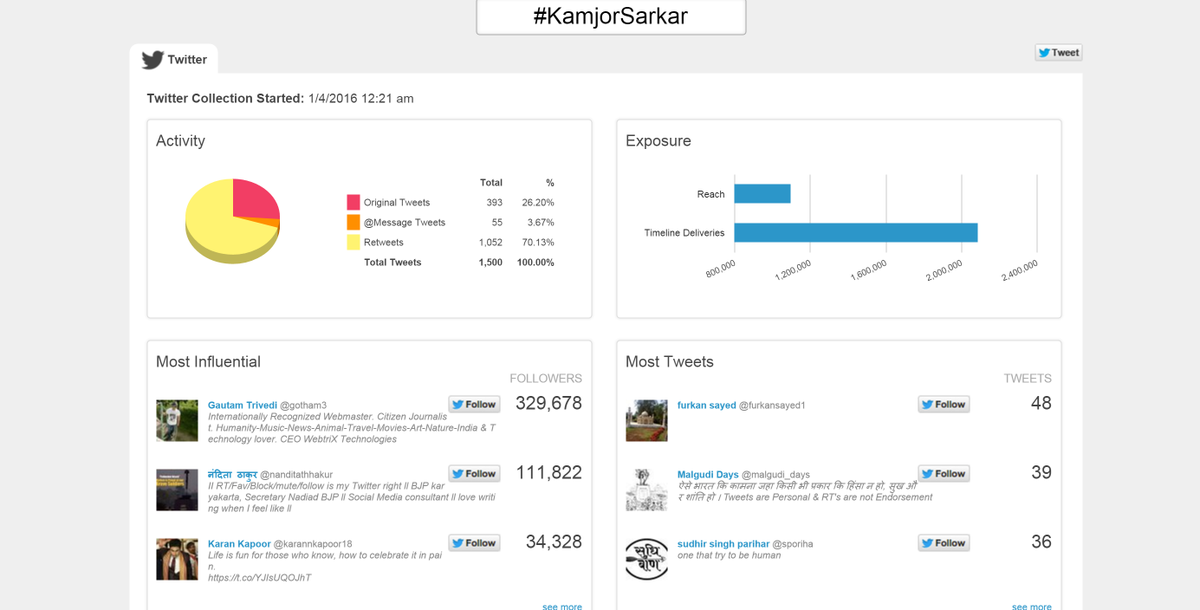
Task: Click the 48 tweets count
Action: (1041, 403)
